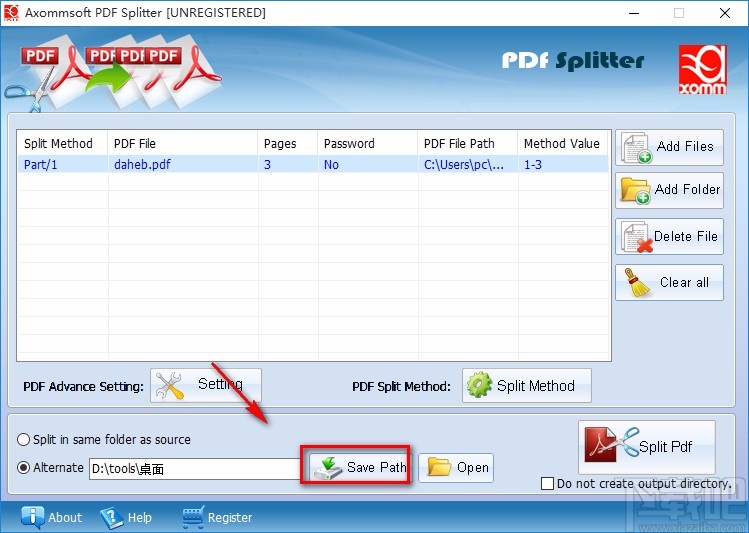
Task: Click the Part/1 split method cell
Action: click(x=41, y=165)
